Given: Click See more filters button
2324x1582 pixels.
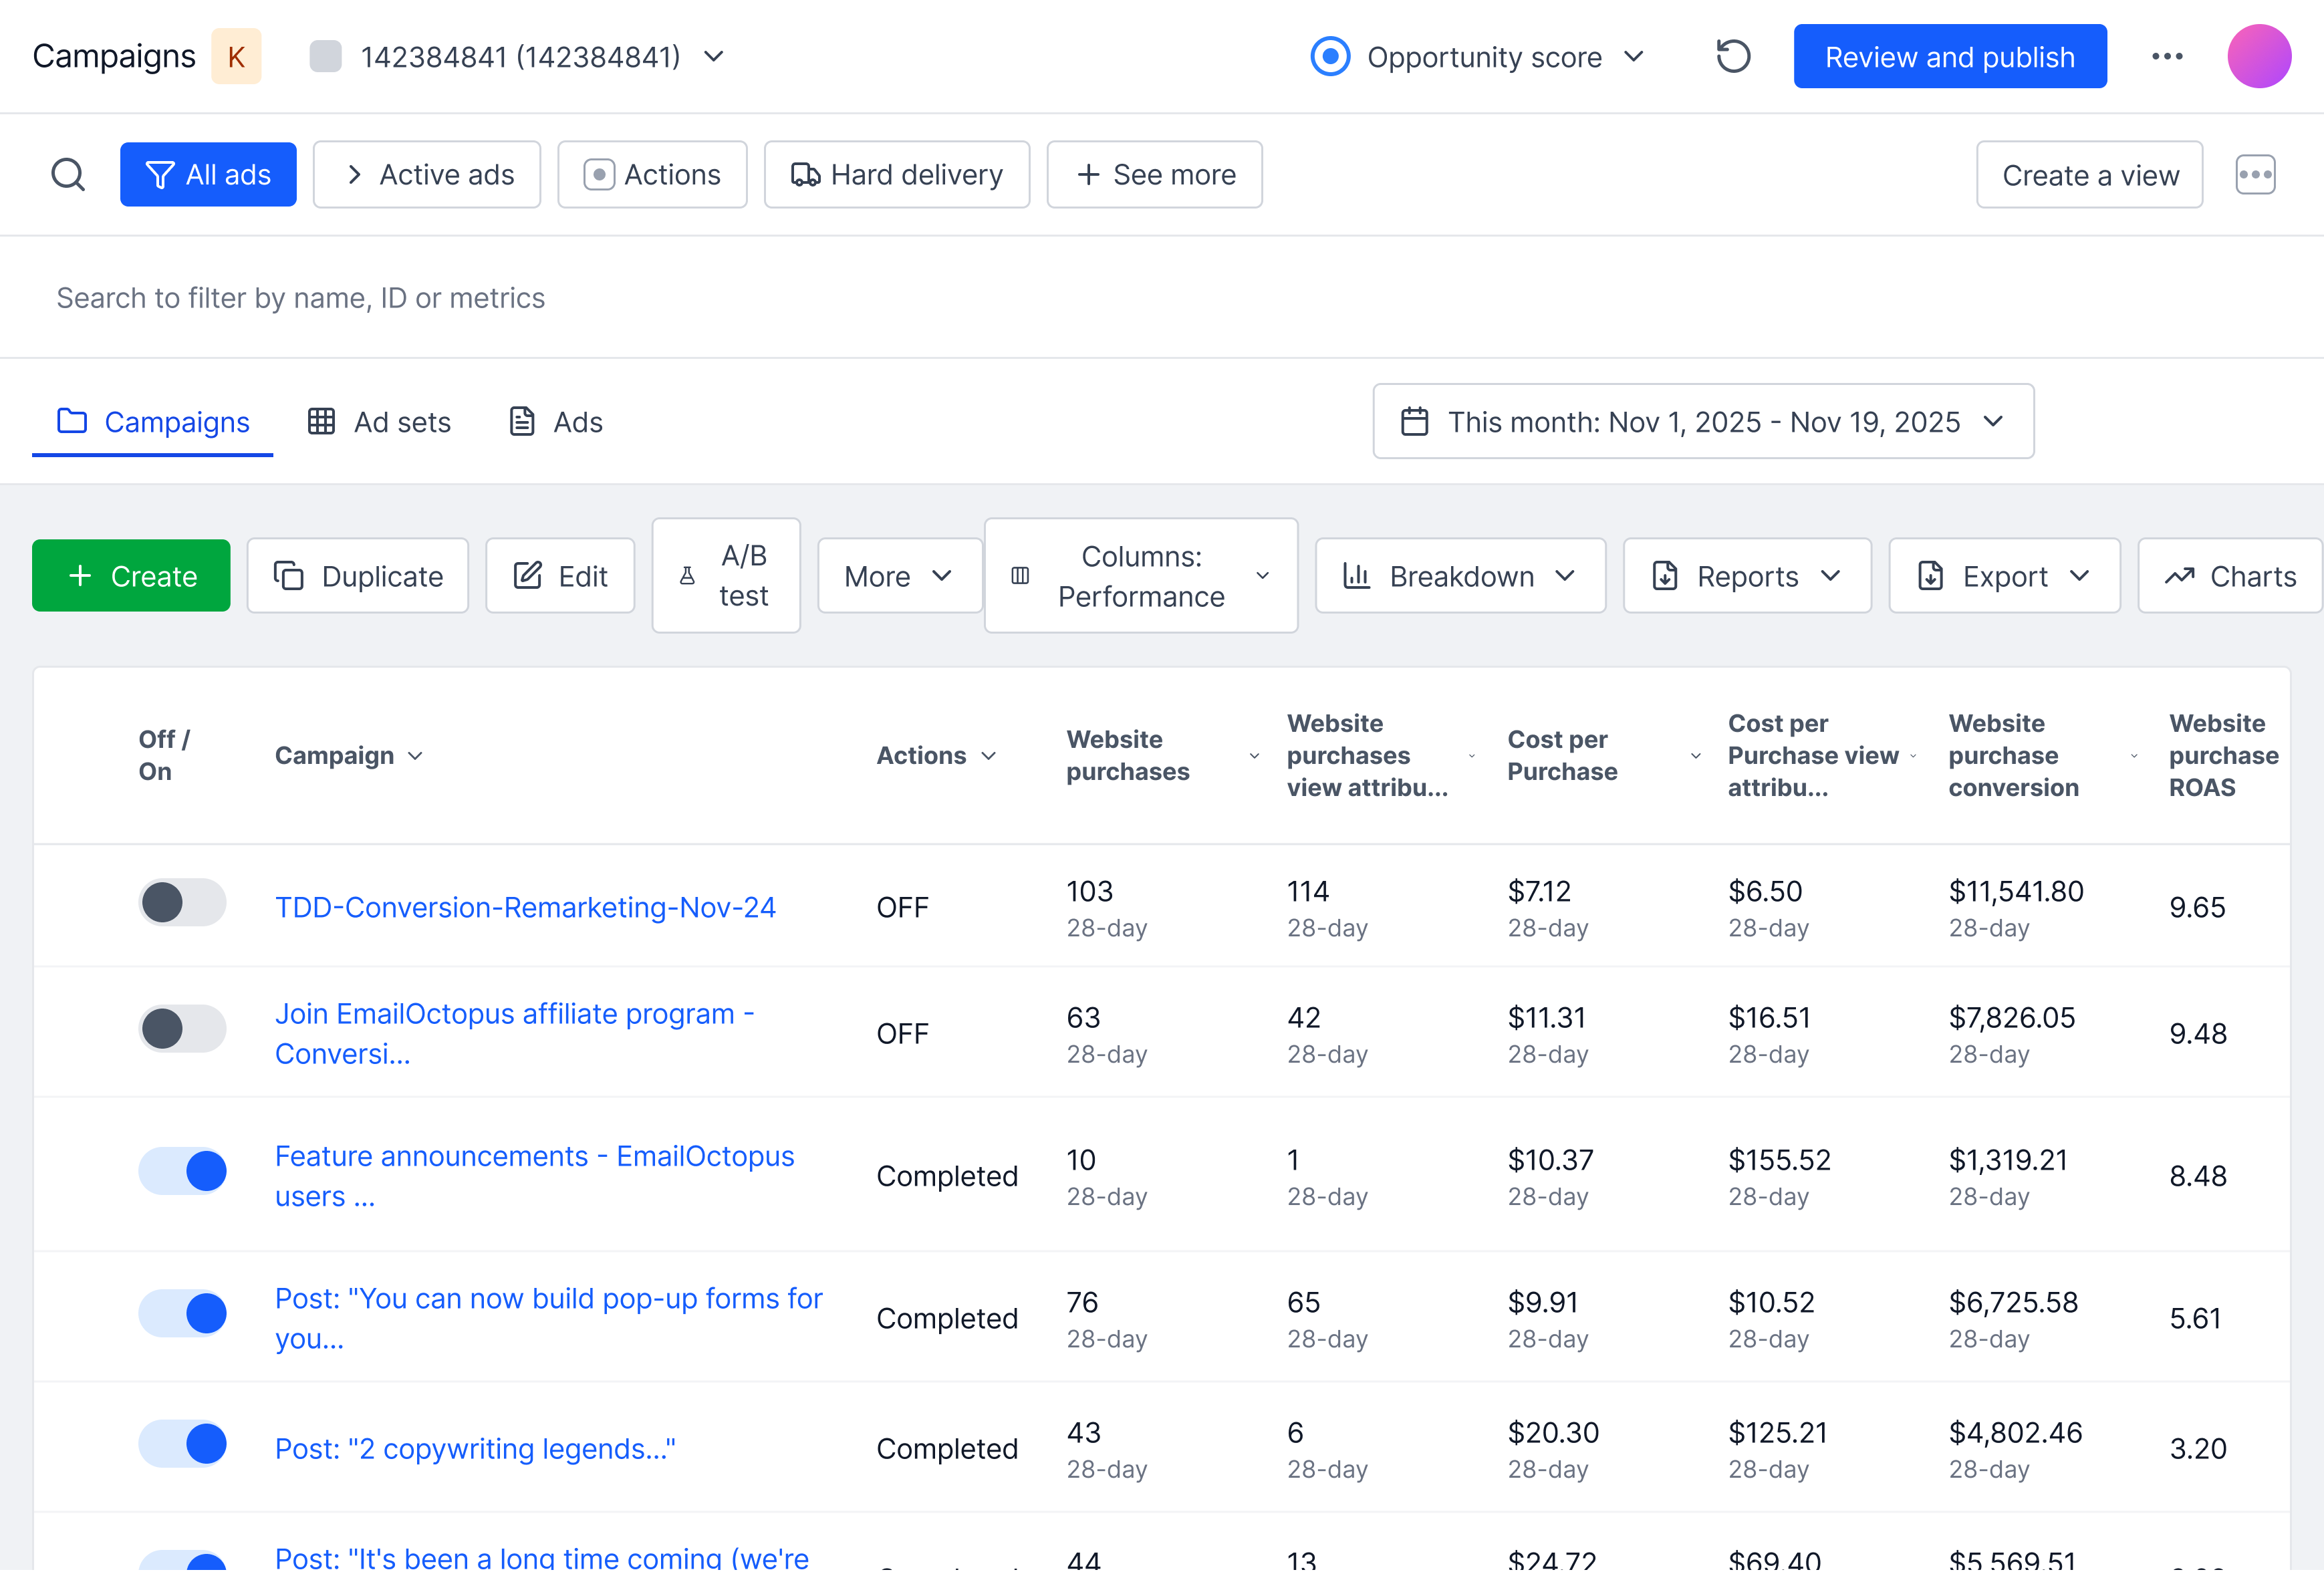Looking at the screenshot, I should (x=1155, y=175).
